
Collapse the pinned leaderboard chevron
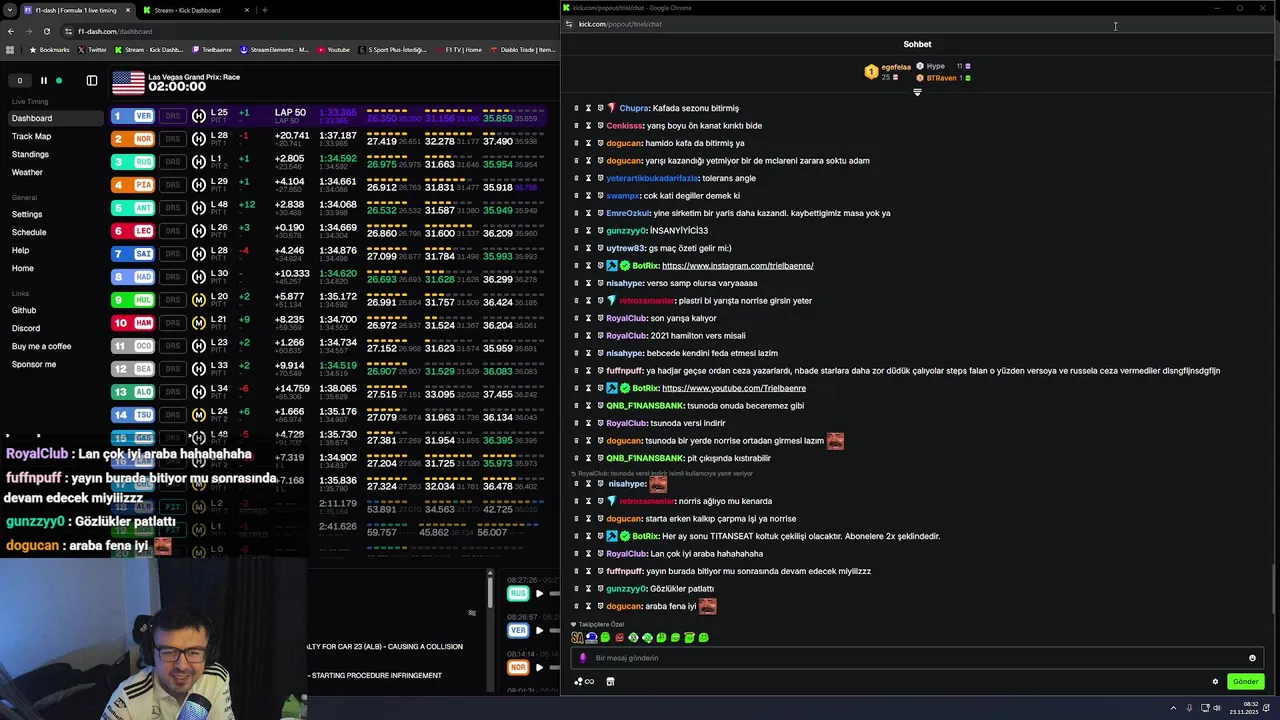(917, 92)
